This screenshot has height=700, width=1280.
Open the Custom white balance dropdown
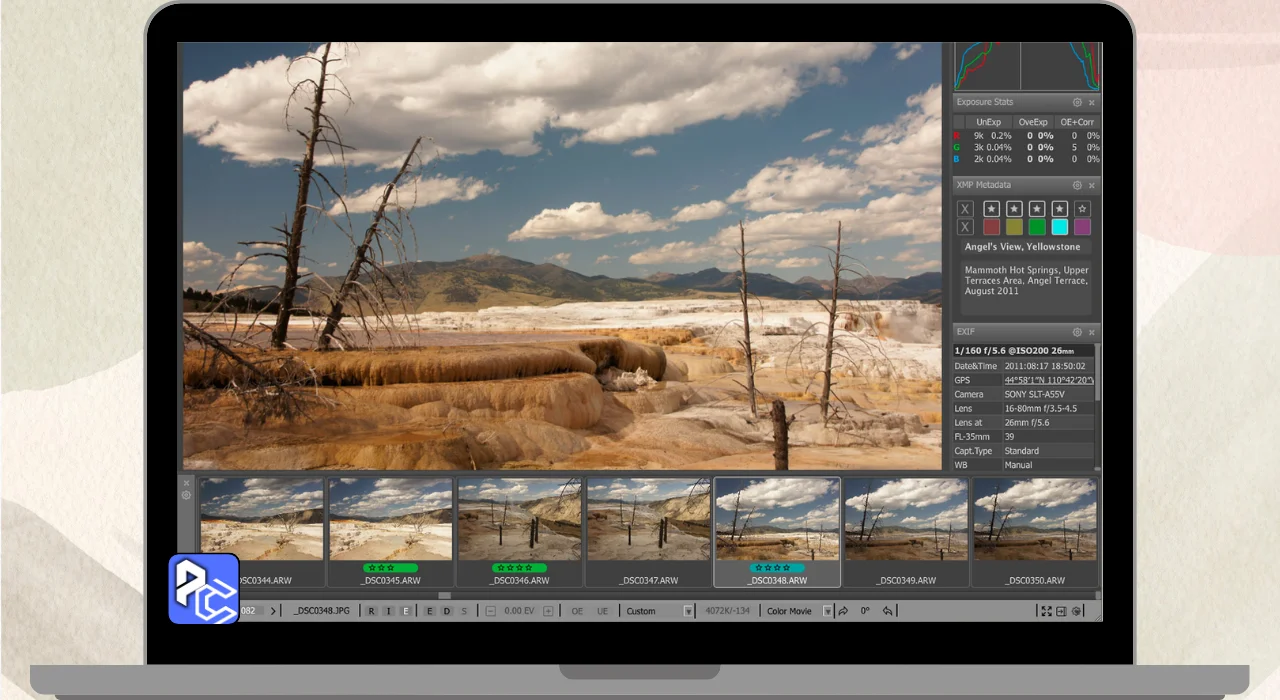coord(688,611)
